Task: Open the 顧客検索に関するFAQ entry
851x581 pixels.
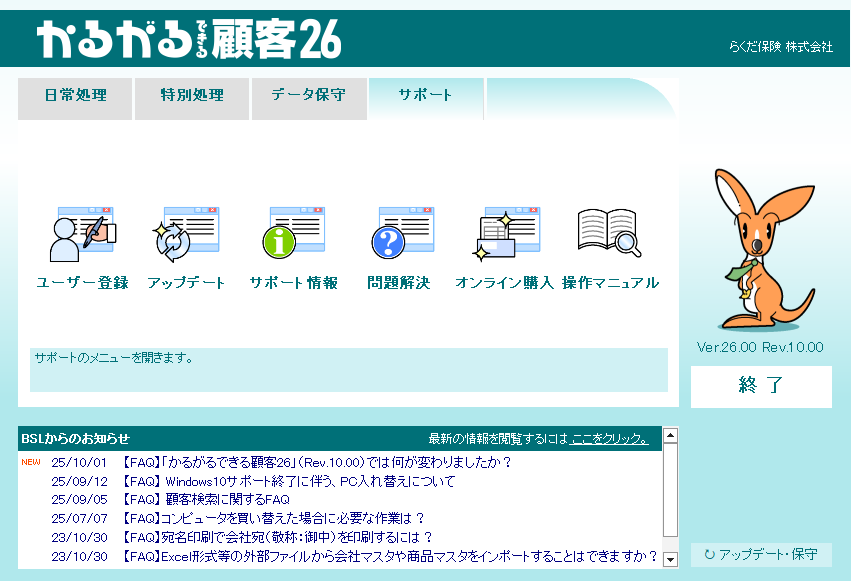Action: point(206,499)
